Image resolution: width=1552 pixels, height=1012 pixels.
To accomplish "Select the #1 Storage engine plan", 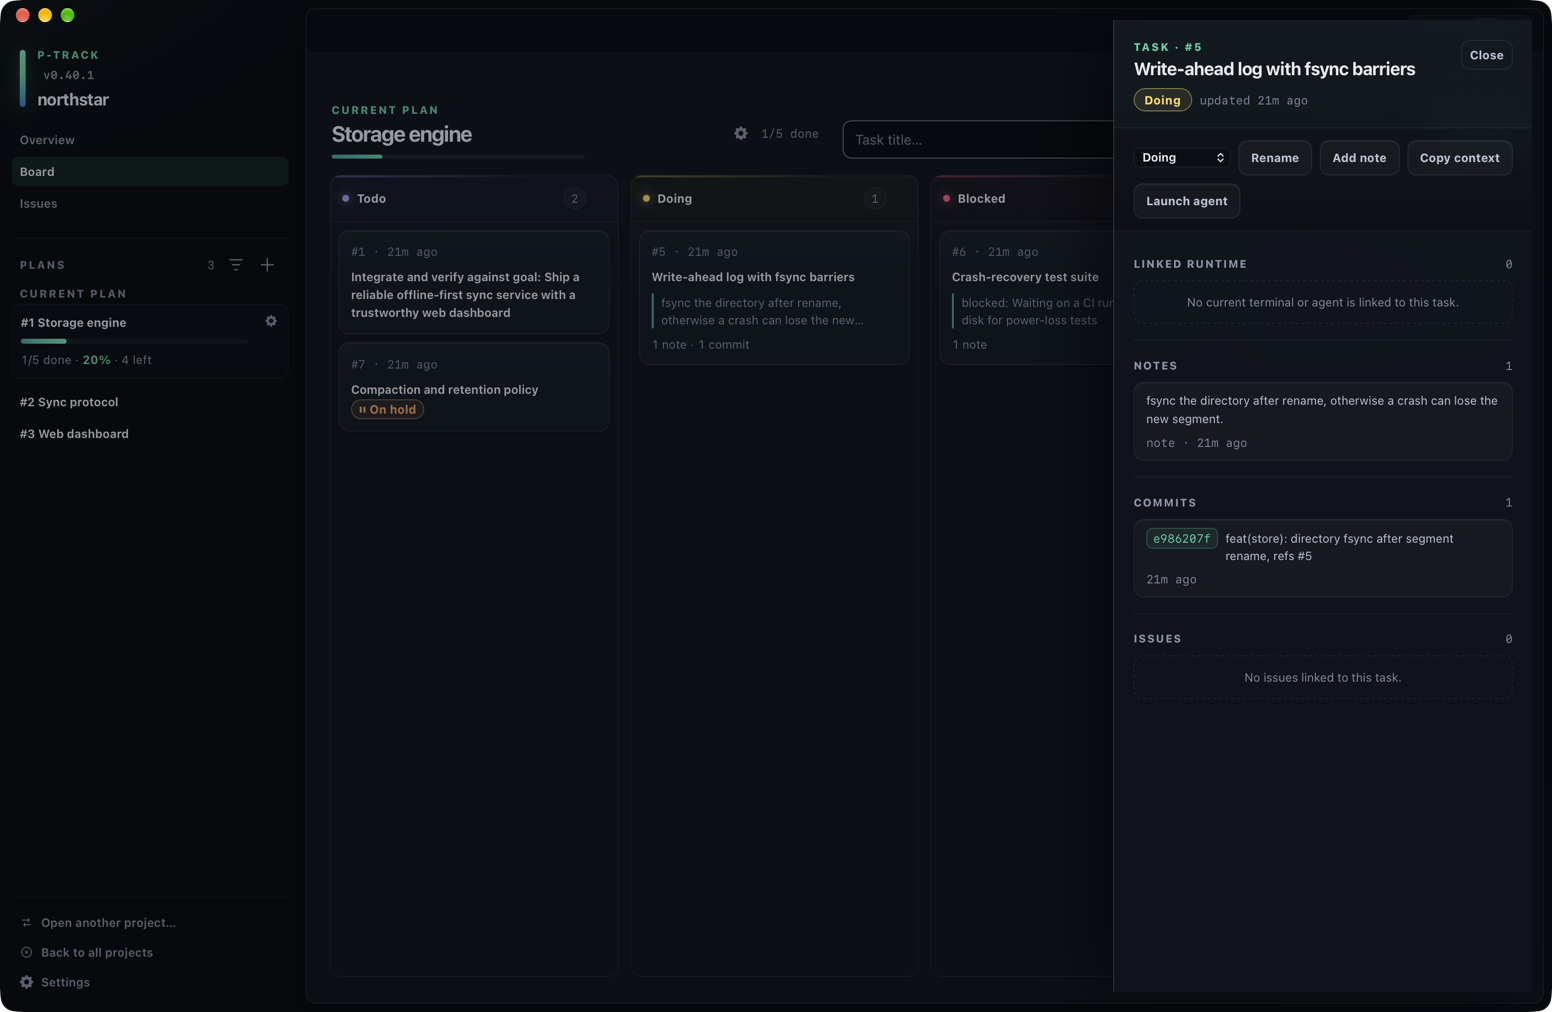I will [x=150, y=341].
